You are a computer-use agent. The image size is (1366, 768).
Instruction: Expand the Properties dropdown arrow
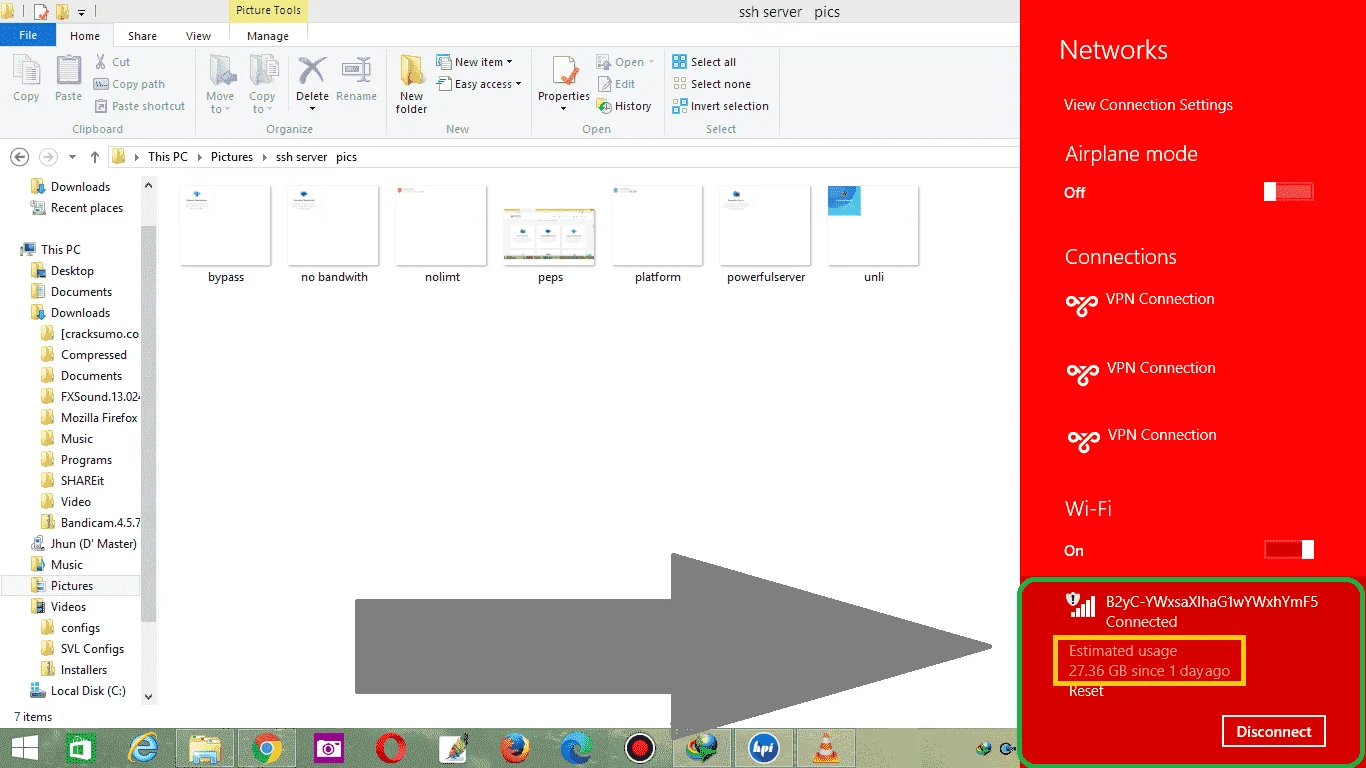(x=564, y=108)
